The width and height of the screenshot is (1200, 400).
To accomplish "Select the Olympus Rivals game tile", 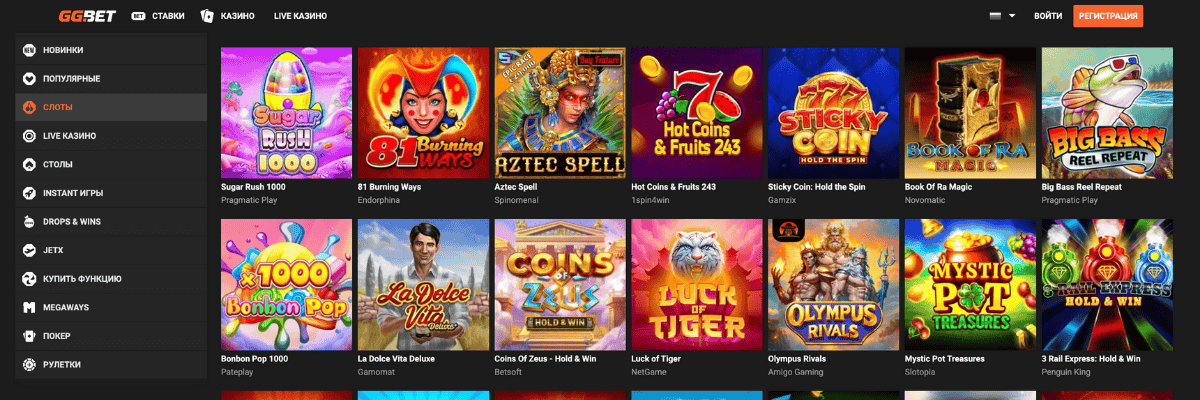I will tap(833, 284).
